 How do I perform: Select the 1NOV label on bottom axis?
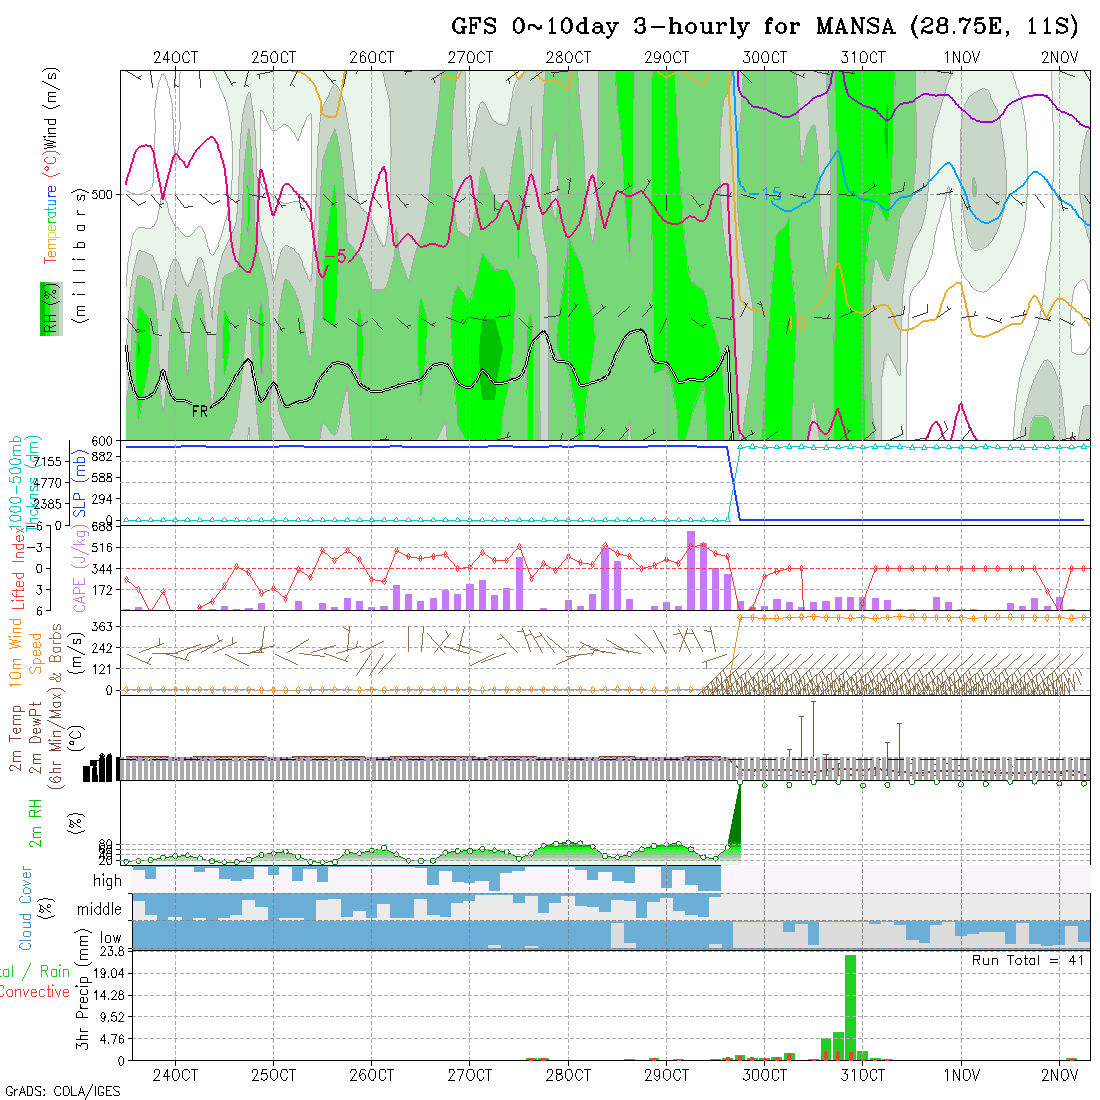tap(961, 1075)
